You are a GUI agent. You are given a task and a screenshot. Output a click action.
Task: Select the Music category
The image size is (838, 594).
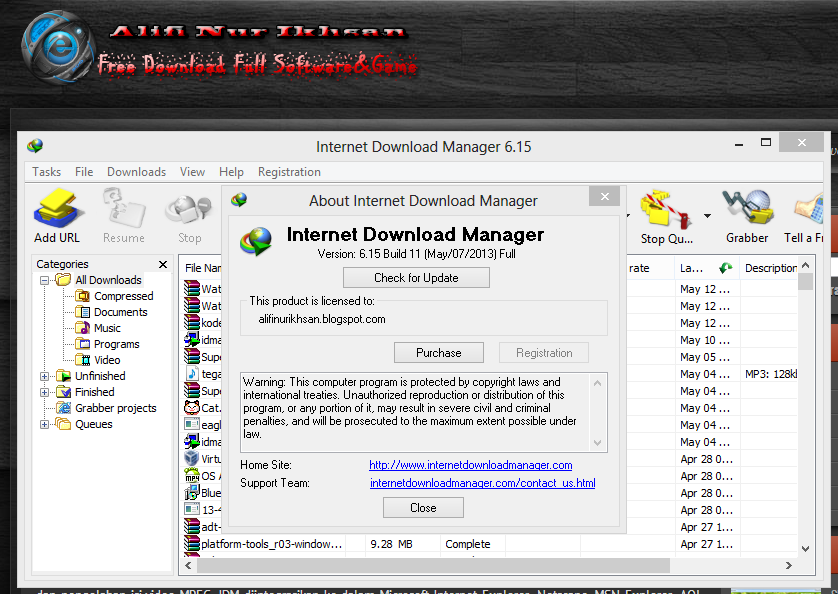coord(107,328)
